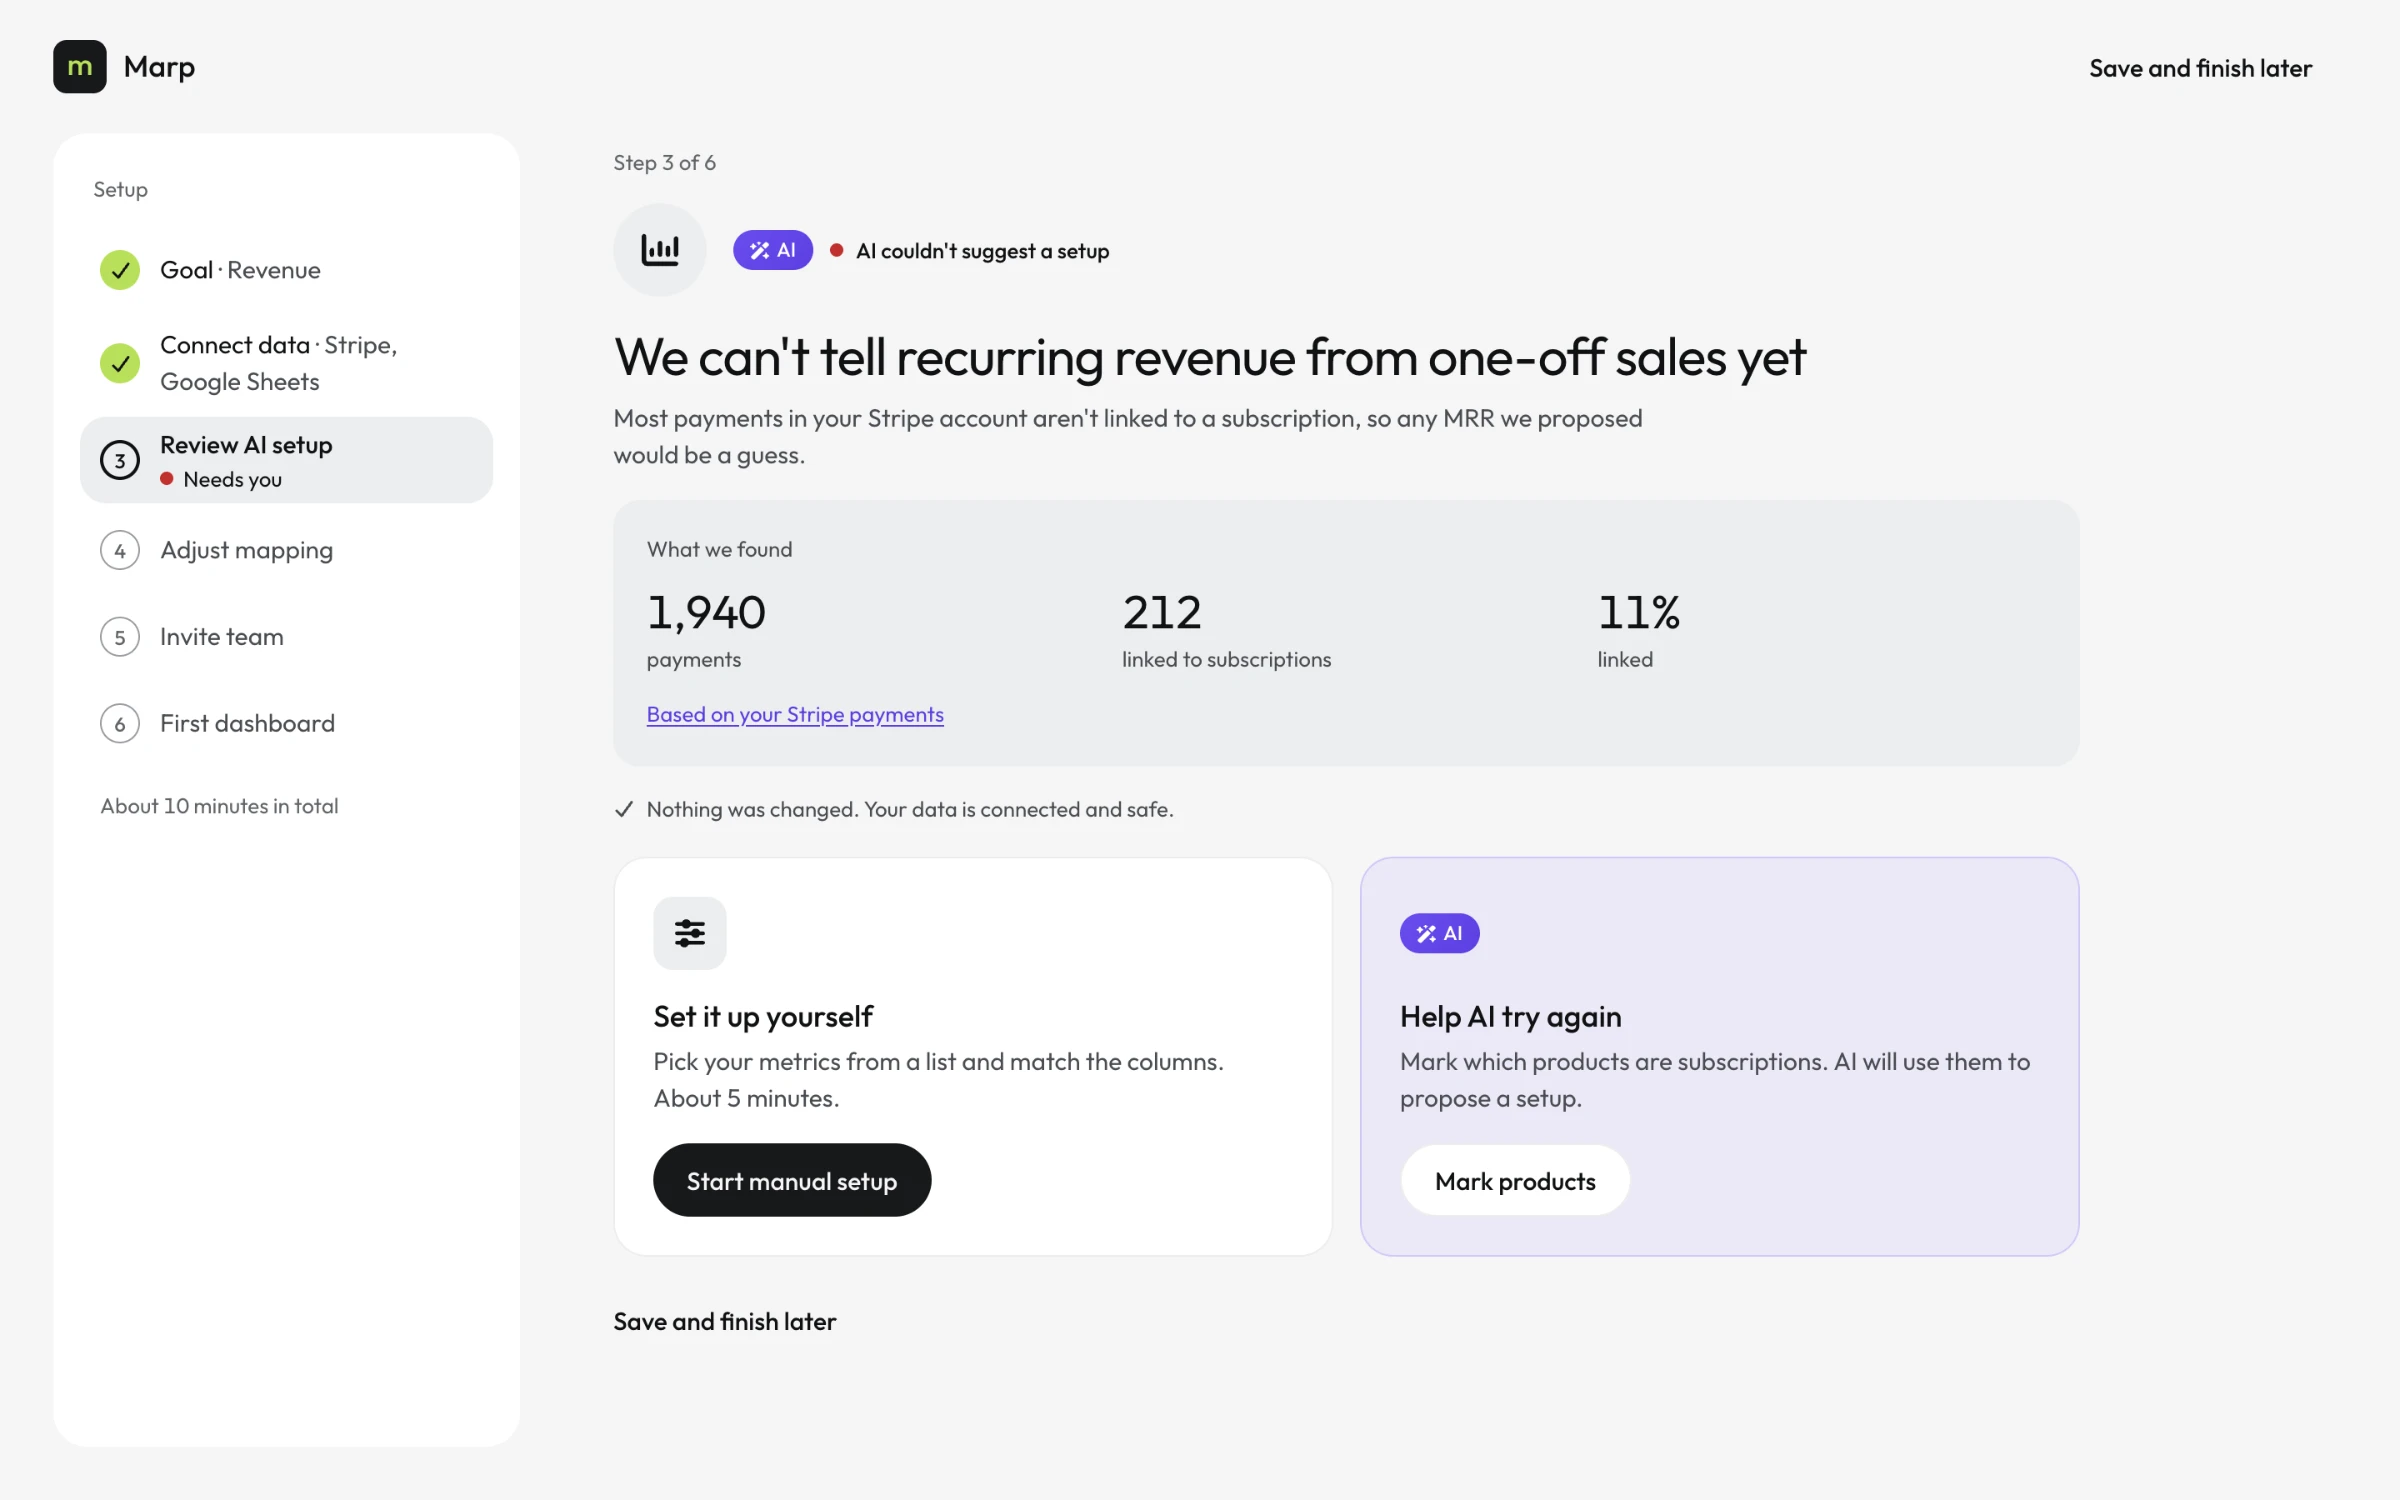Click the Mark products button

1515,1181
